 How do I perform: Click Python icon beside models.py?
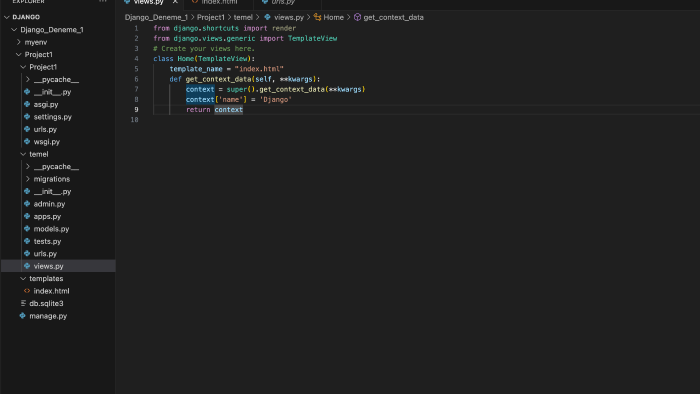[x=27, y=228]
